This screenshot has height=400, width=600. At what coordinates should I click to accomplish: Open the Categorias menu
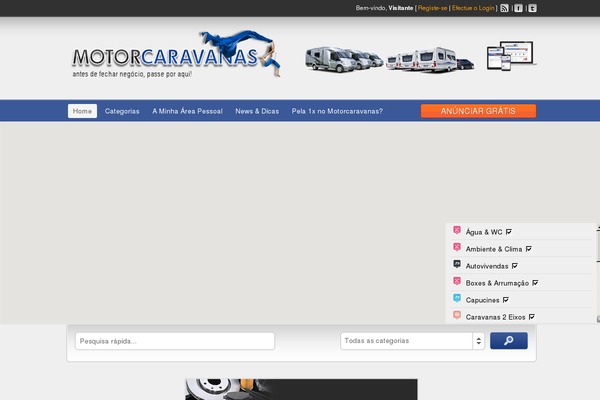tap(122, 111)
